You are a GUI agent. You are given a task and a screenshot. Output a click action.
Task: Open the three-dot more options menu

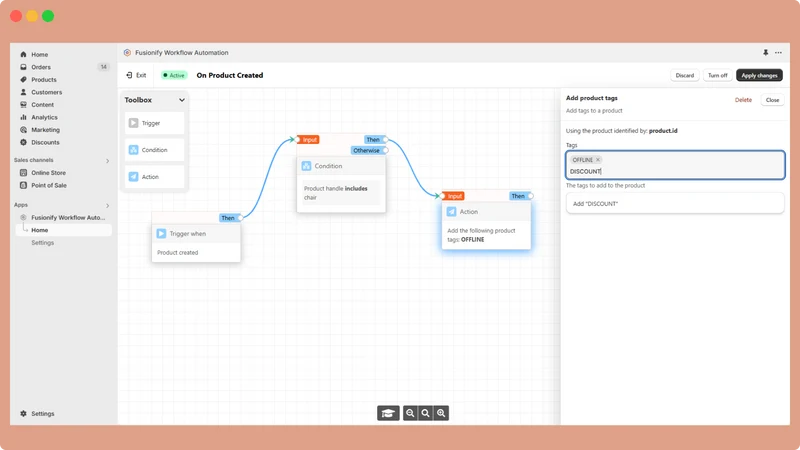[778, 53]
